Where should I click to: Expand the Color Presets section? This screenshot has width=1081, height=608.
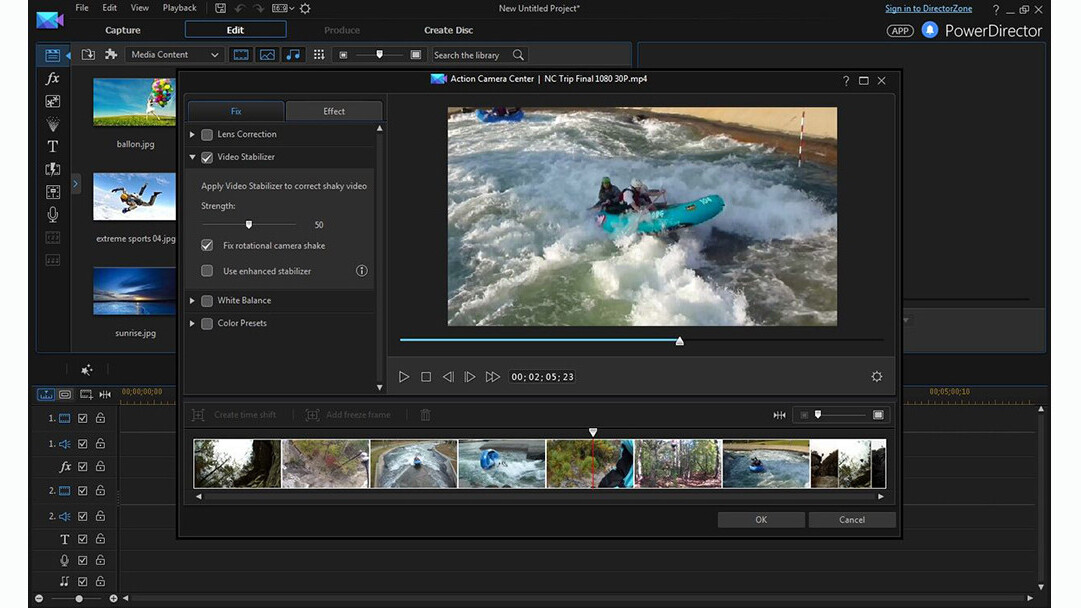point(192,324)
